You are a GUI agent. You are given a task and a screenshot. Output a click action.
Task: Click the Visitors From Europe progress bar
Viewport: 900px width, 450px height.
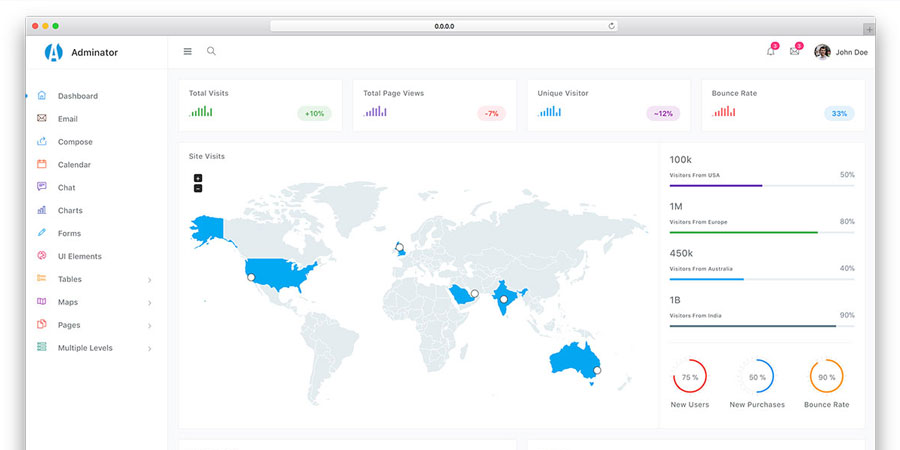pos(762,232)
